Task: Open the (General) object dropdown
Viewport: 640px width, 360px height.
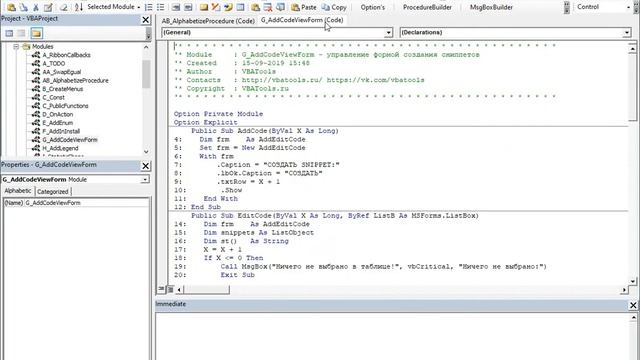Action: pyautogui.click(x=388, y=32)
